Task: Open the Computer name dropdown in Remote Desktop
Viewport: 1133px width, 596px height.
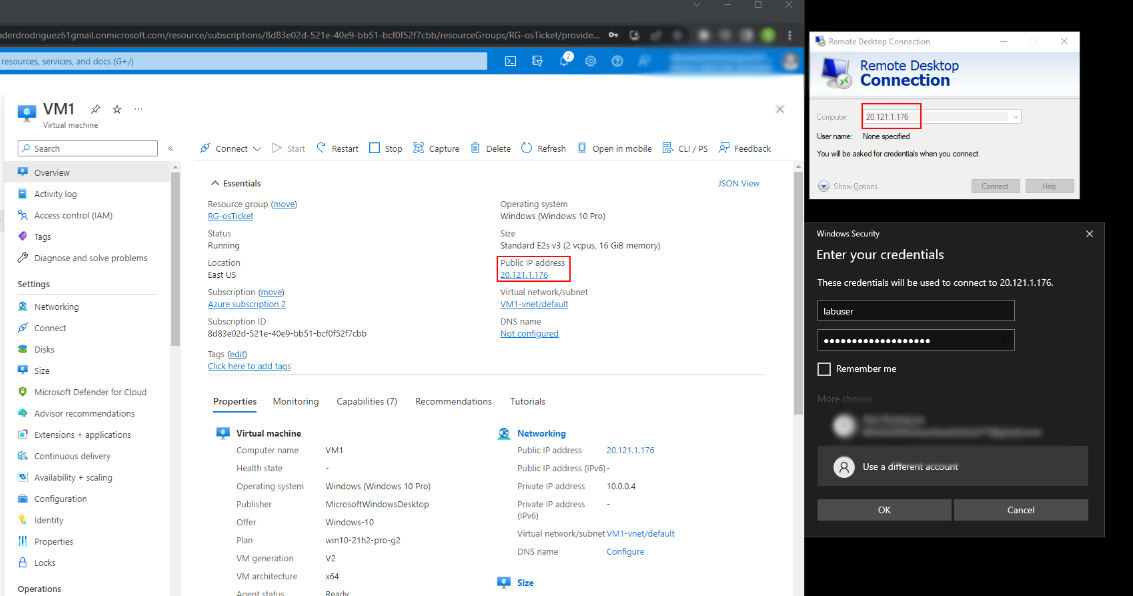Action: tap(1013, 116)
